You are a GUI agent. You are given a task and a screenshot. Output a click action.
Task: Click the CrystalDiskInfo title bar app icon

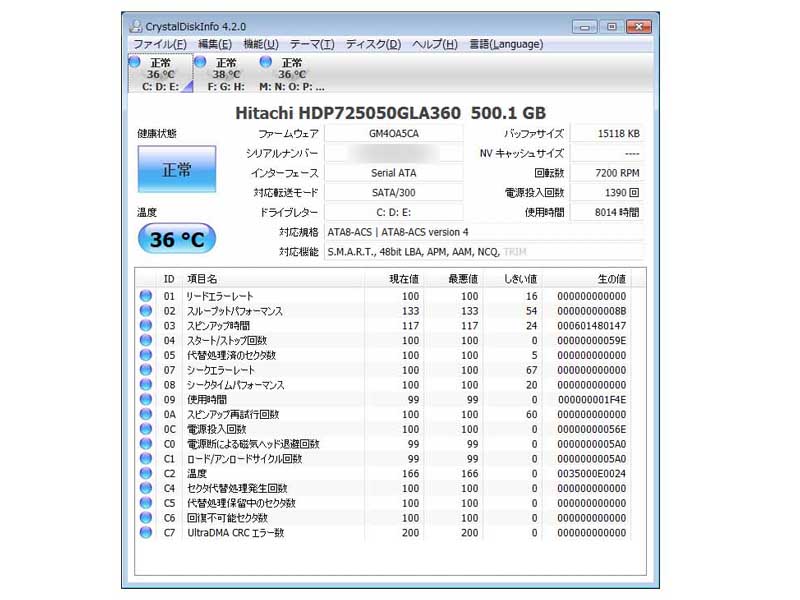click(x=135, y=27)
